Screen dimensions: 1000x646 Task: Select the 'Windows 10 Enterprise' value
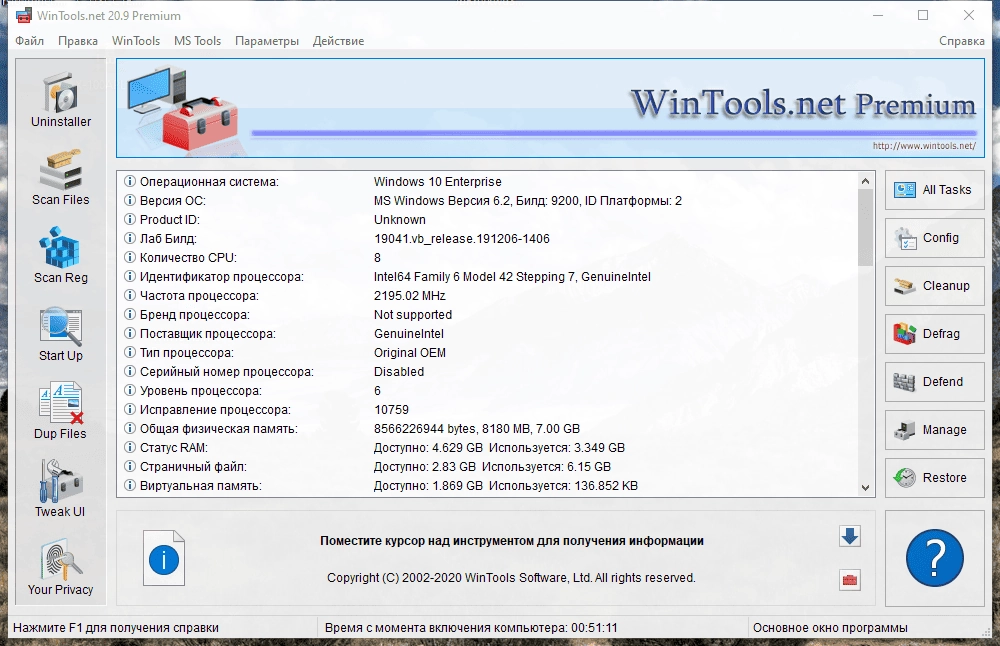pyautogui.click(x=438, y=182)
